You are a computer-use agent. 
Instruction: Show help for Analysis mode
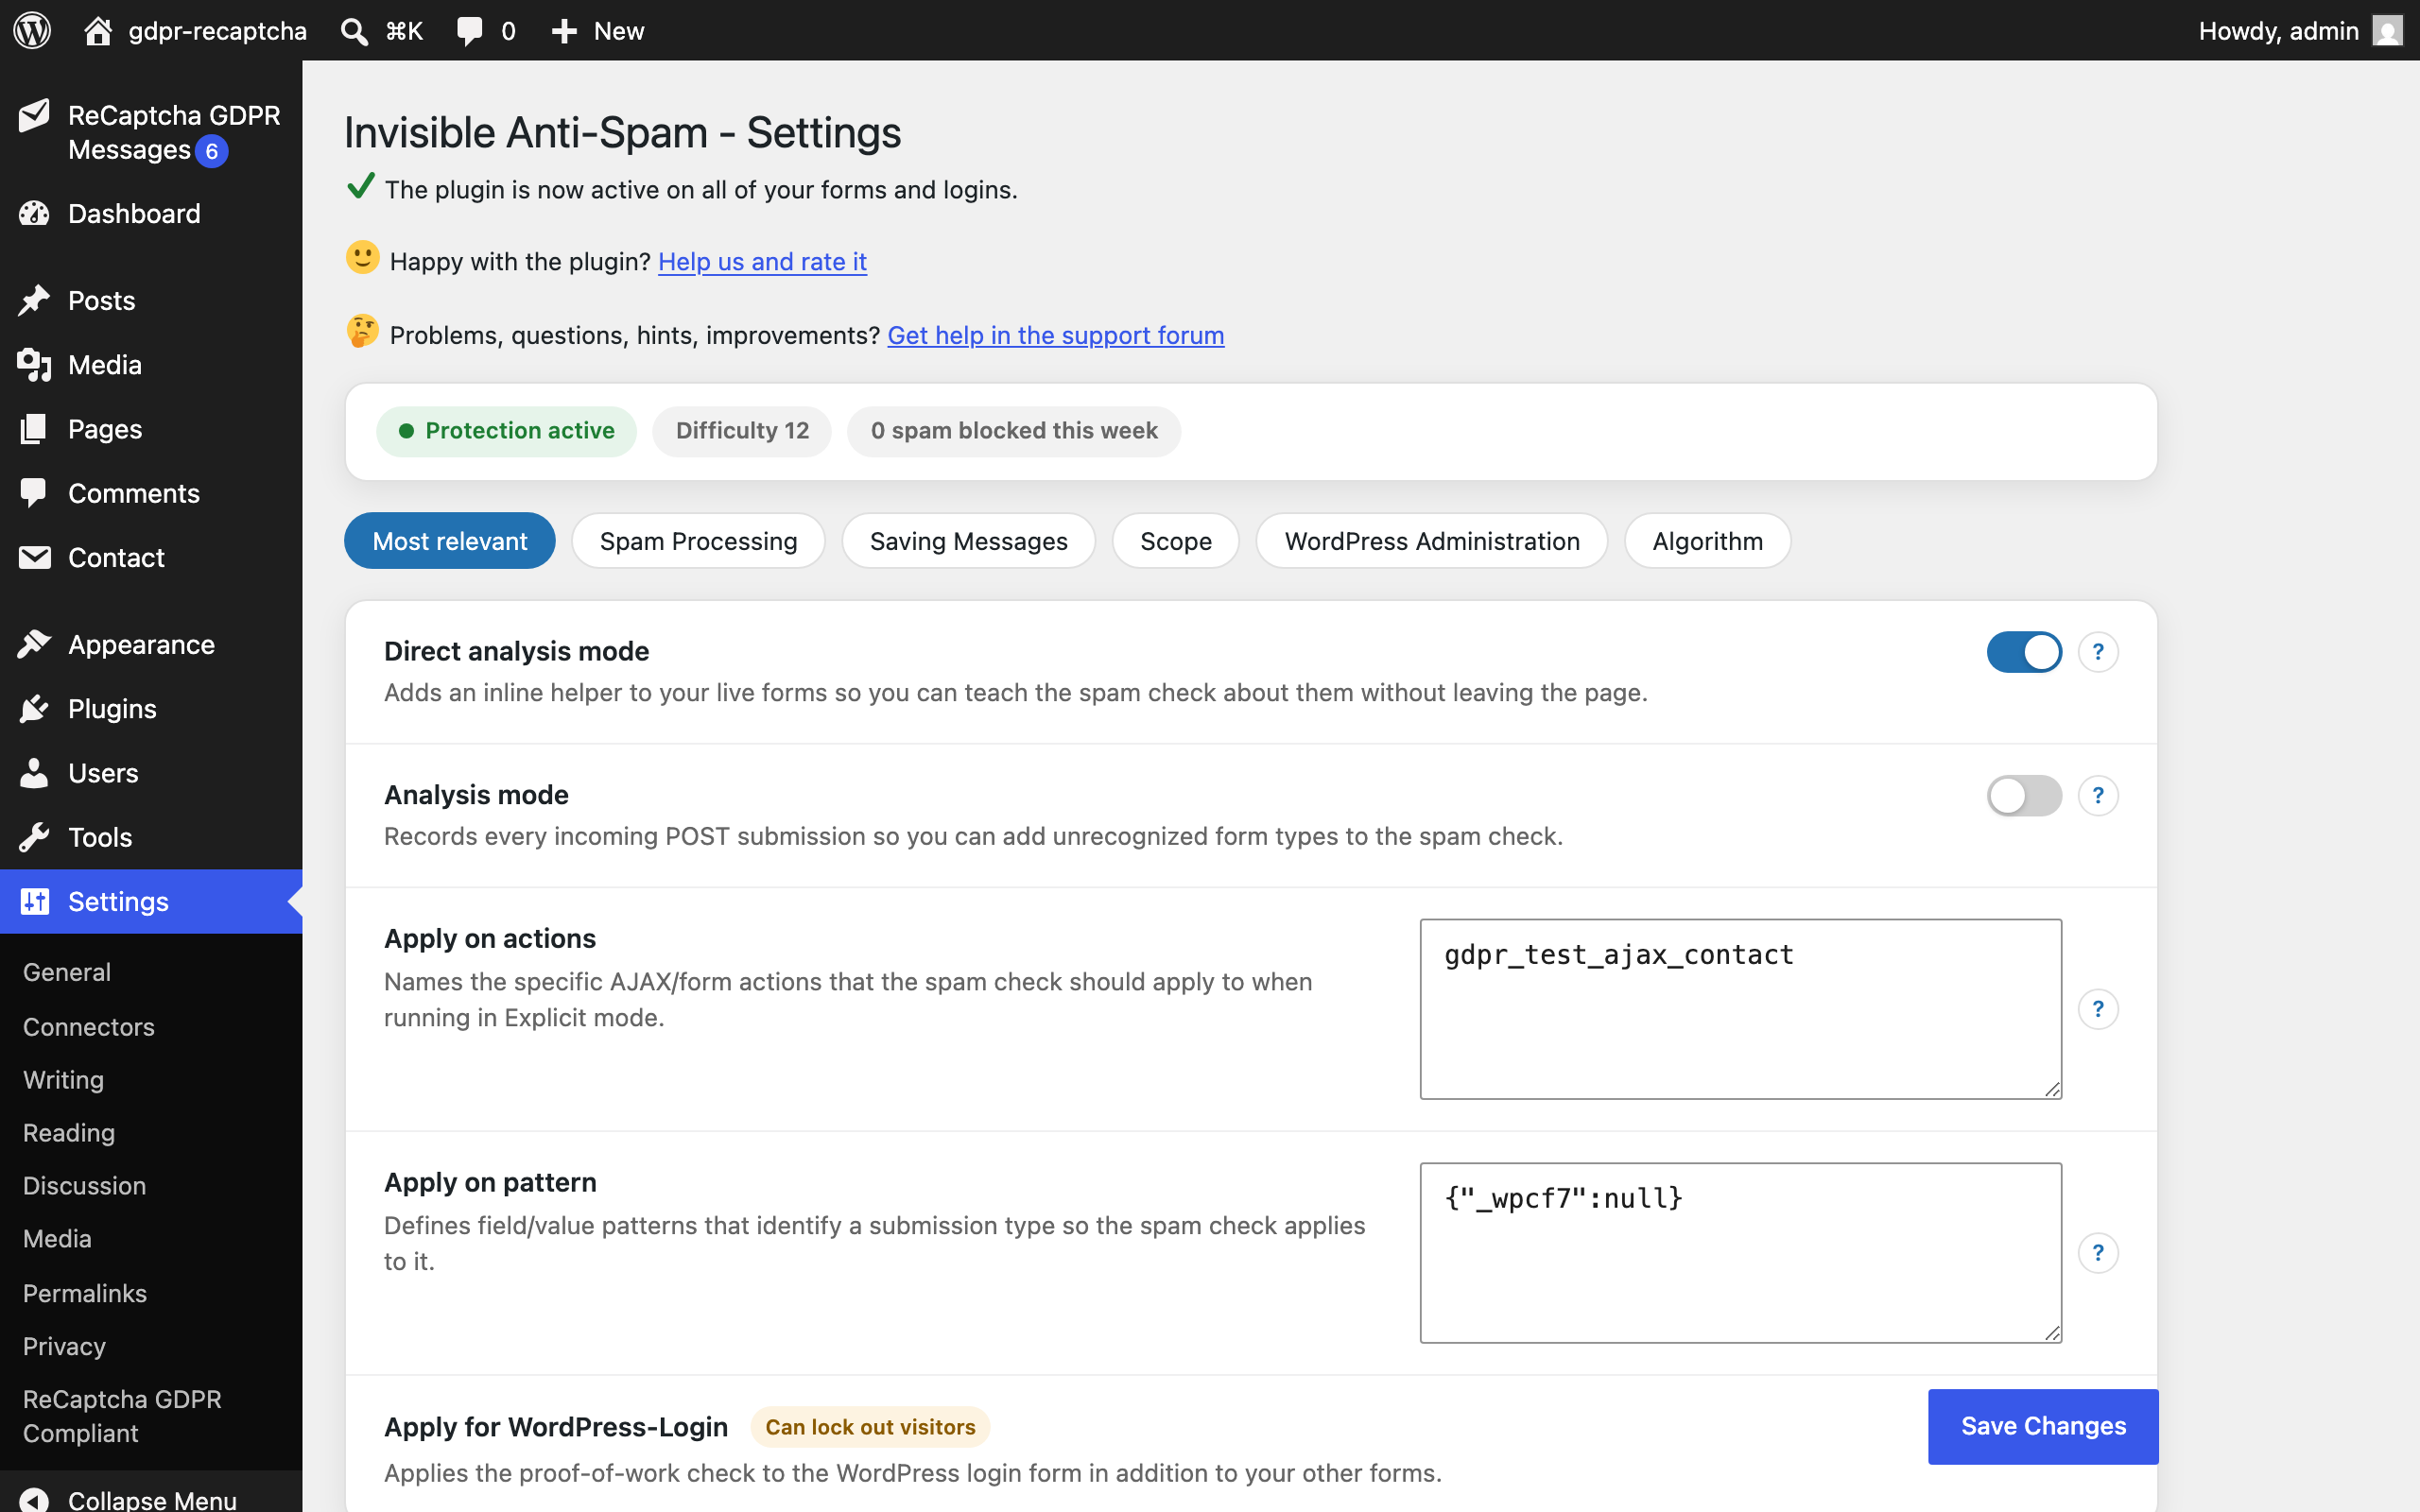click(x=2098, y=796)
